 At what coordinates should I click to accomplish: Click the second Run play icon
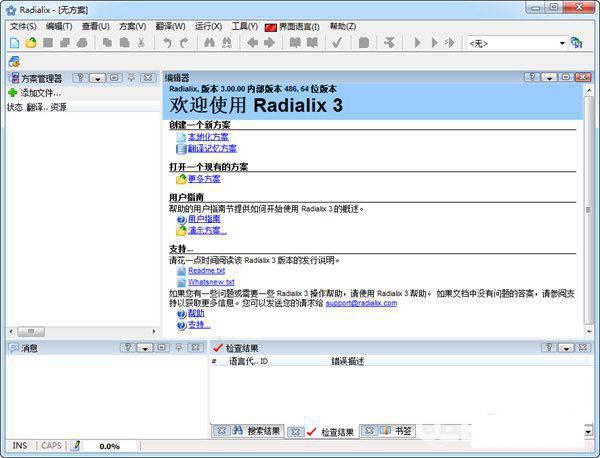click(x=434, y=43)
